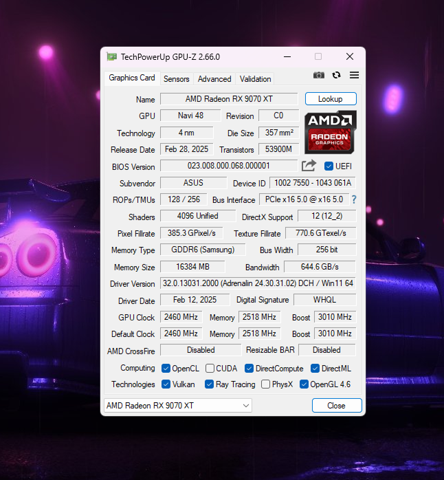Viewport: 444px width, 480px height.
Task: Click the Close button at the bottom
Action: 337,406
